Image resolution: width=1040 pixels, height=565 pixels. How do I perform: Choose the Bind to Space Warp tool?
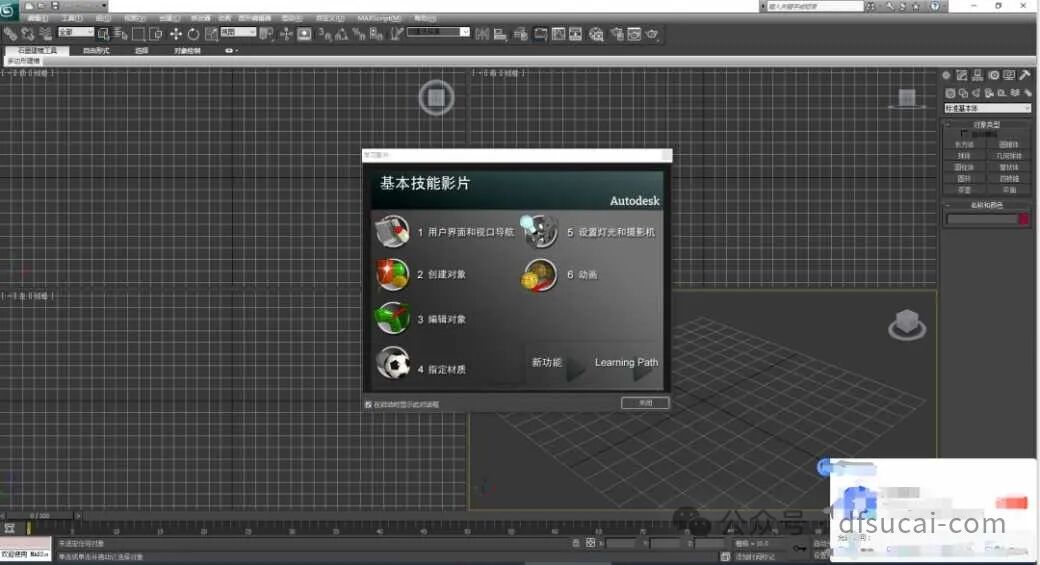click(x=45, y=34)
